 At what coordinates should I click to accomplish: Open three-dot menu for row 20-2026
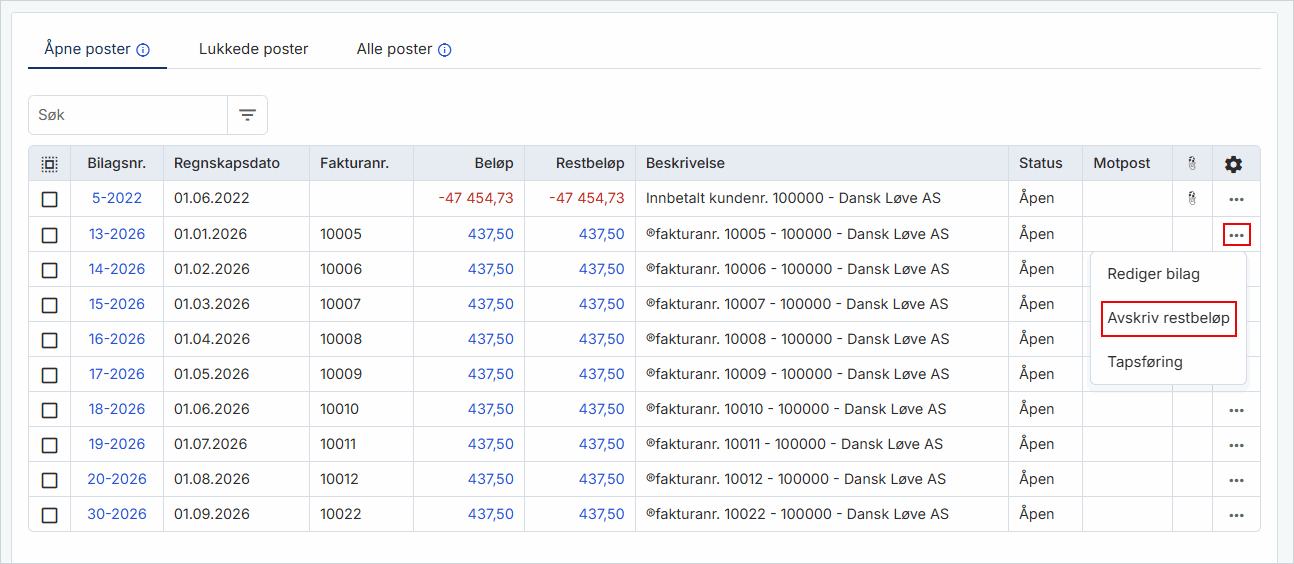(x=1236, y=480)
